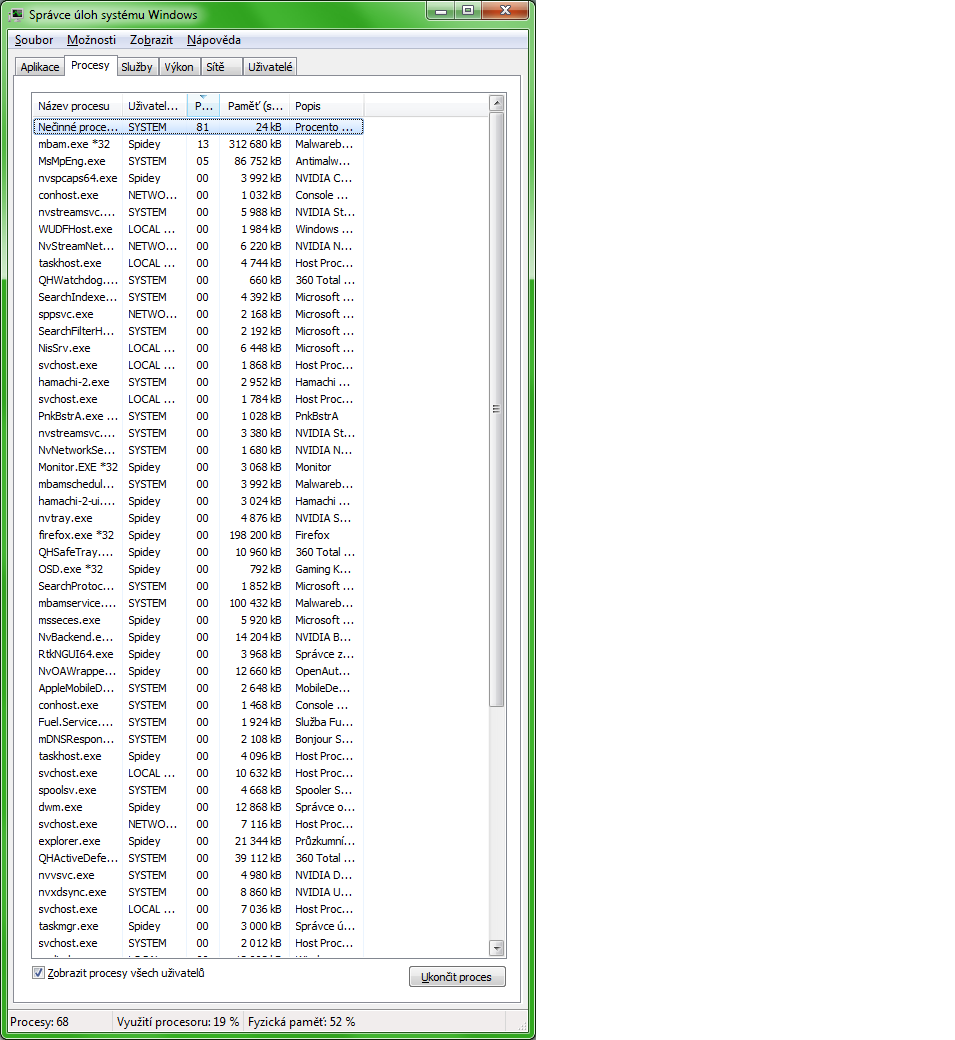Select the 'hamachi-2-ui...' process

pos(198,501)
